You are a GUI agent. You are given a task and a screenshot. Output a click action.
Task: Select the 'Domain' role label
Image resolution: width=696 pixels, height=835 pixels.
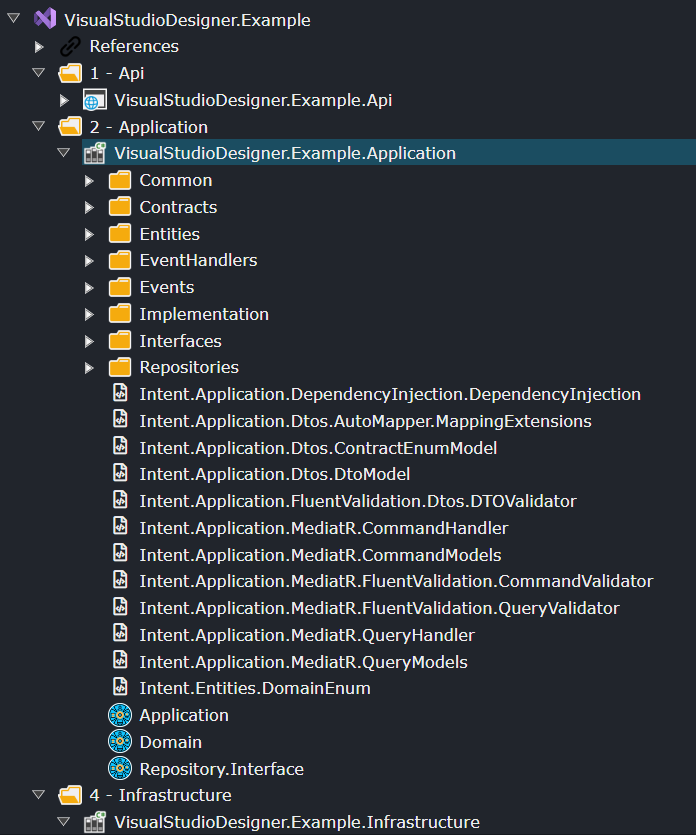[170, 742]
